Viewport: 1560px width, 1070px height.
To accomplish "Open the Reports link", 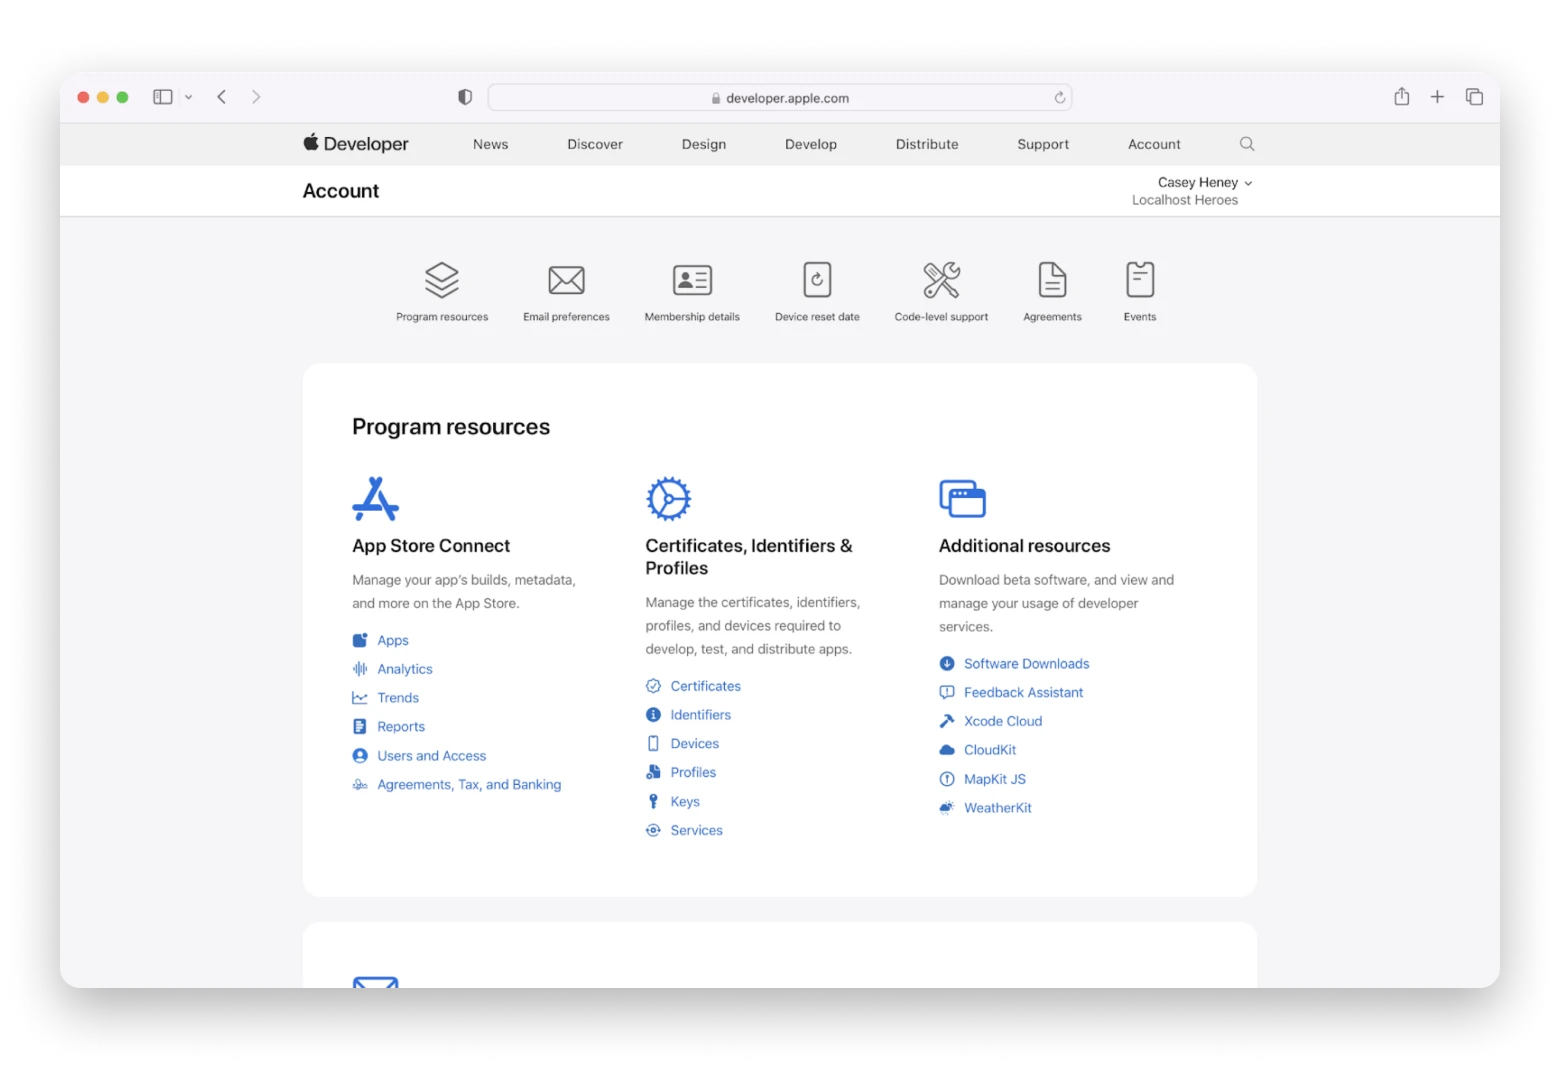I will 401,727.
